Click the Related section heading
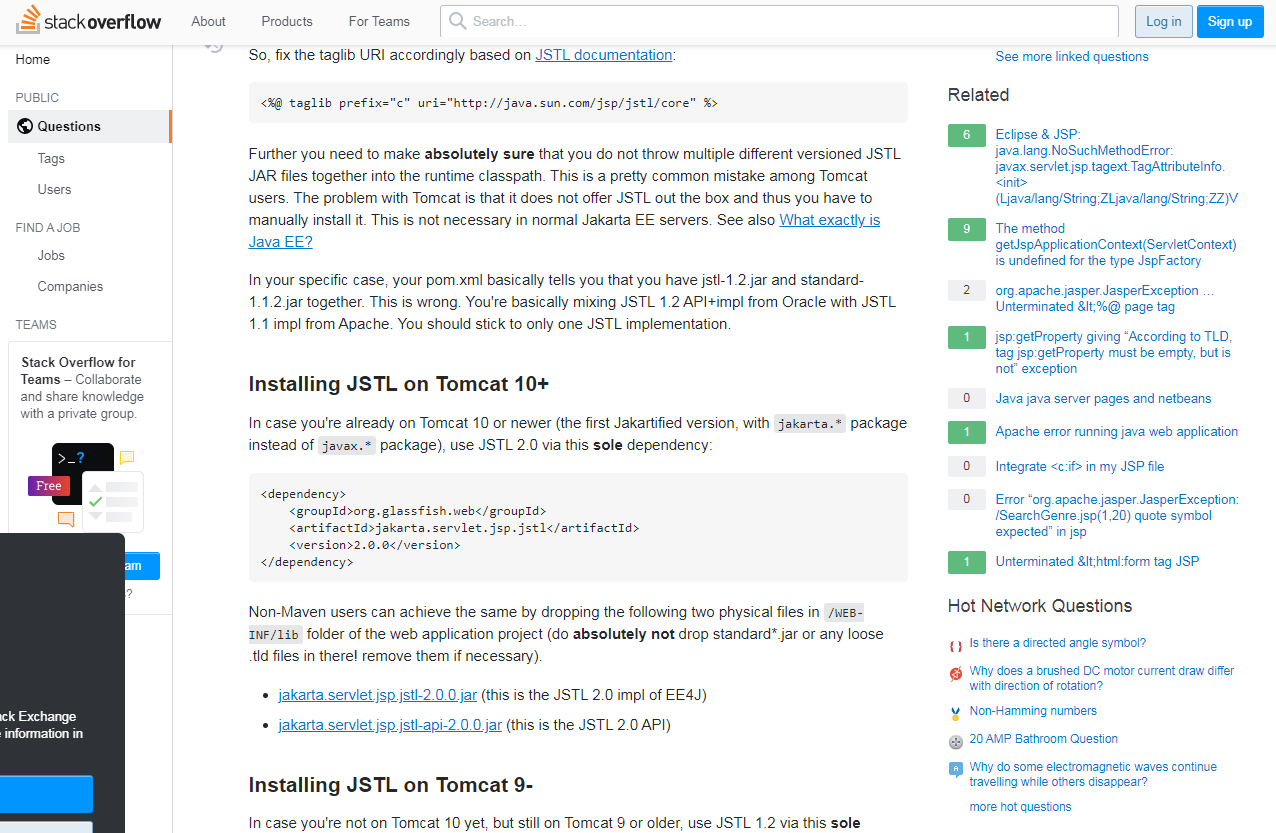1276x833 pixels. click(978, 95)
